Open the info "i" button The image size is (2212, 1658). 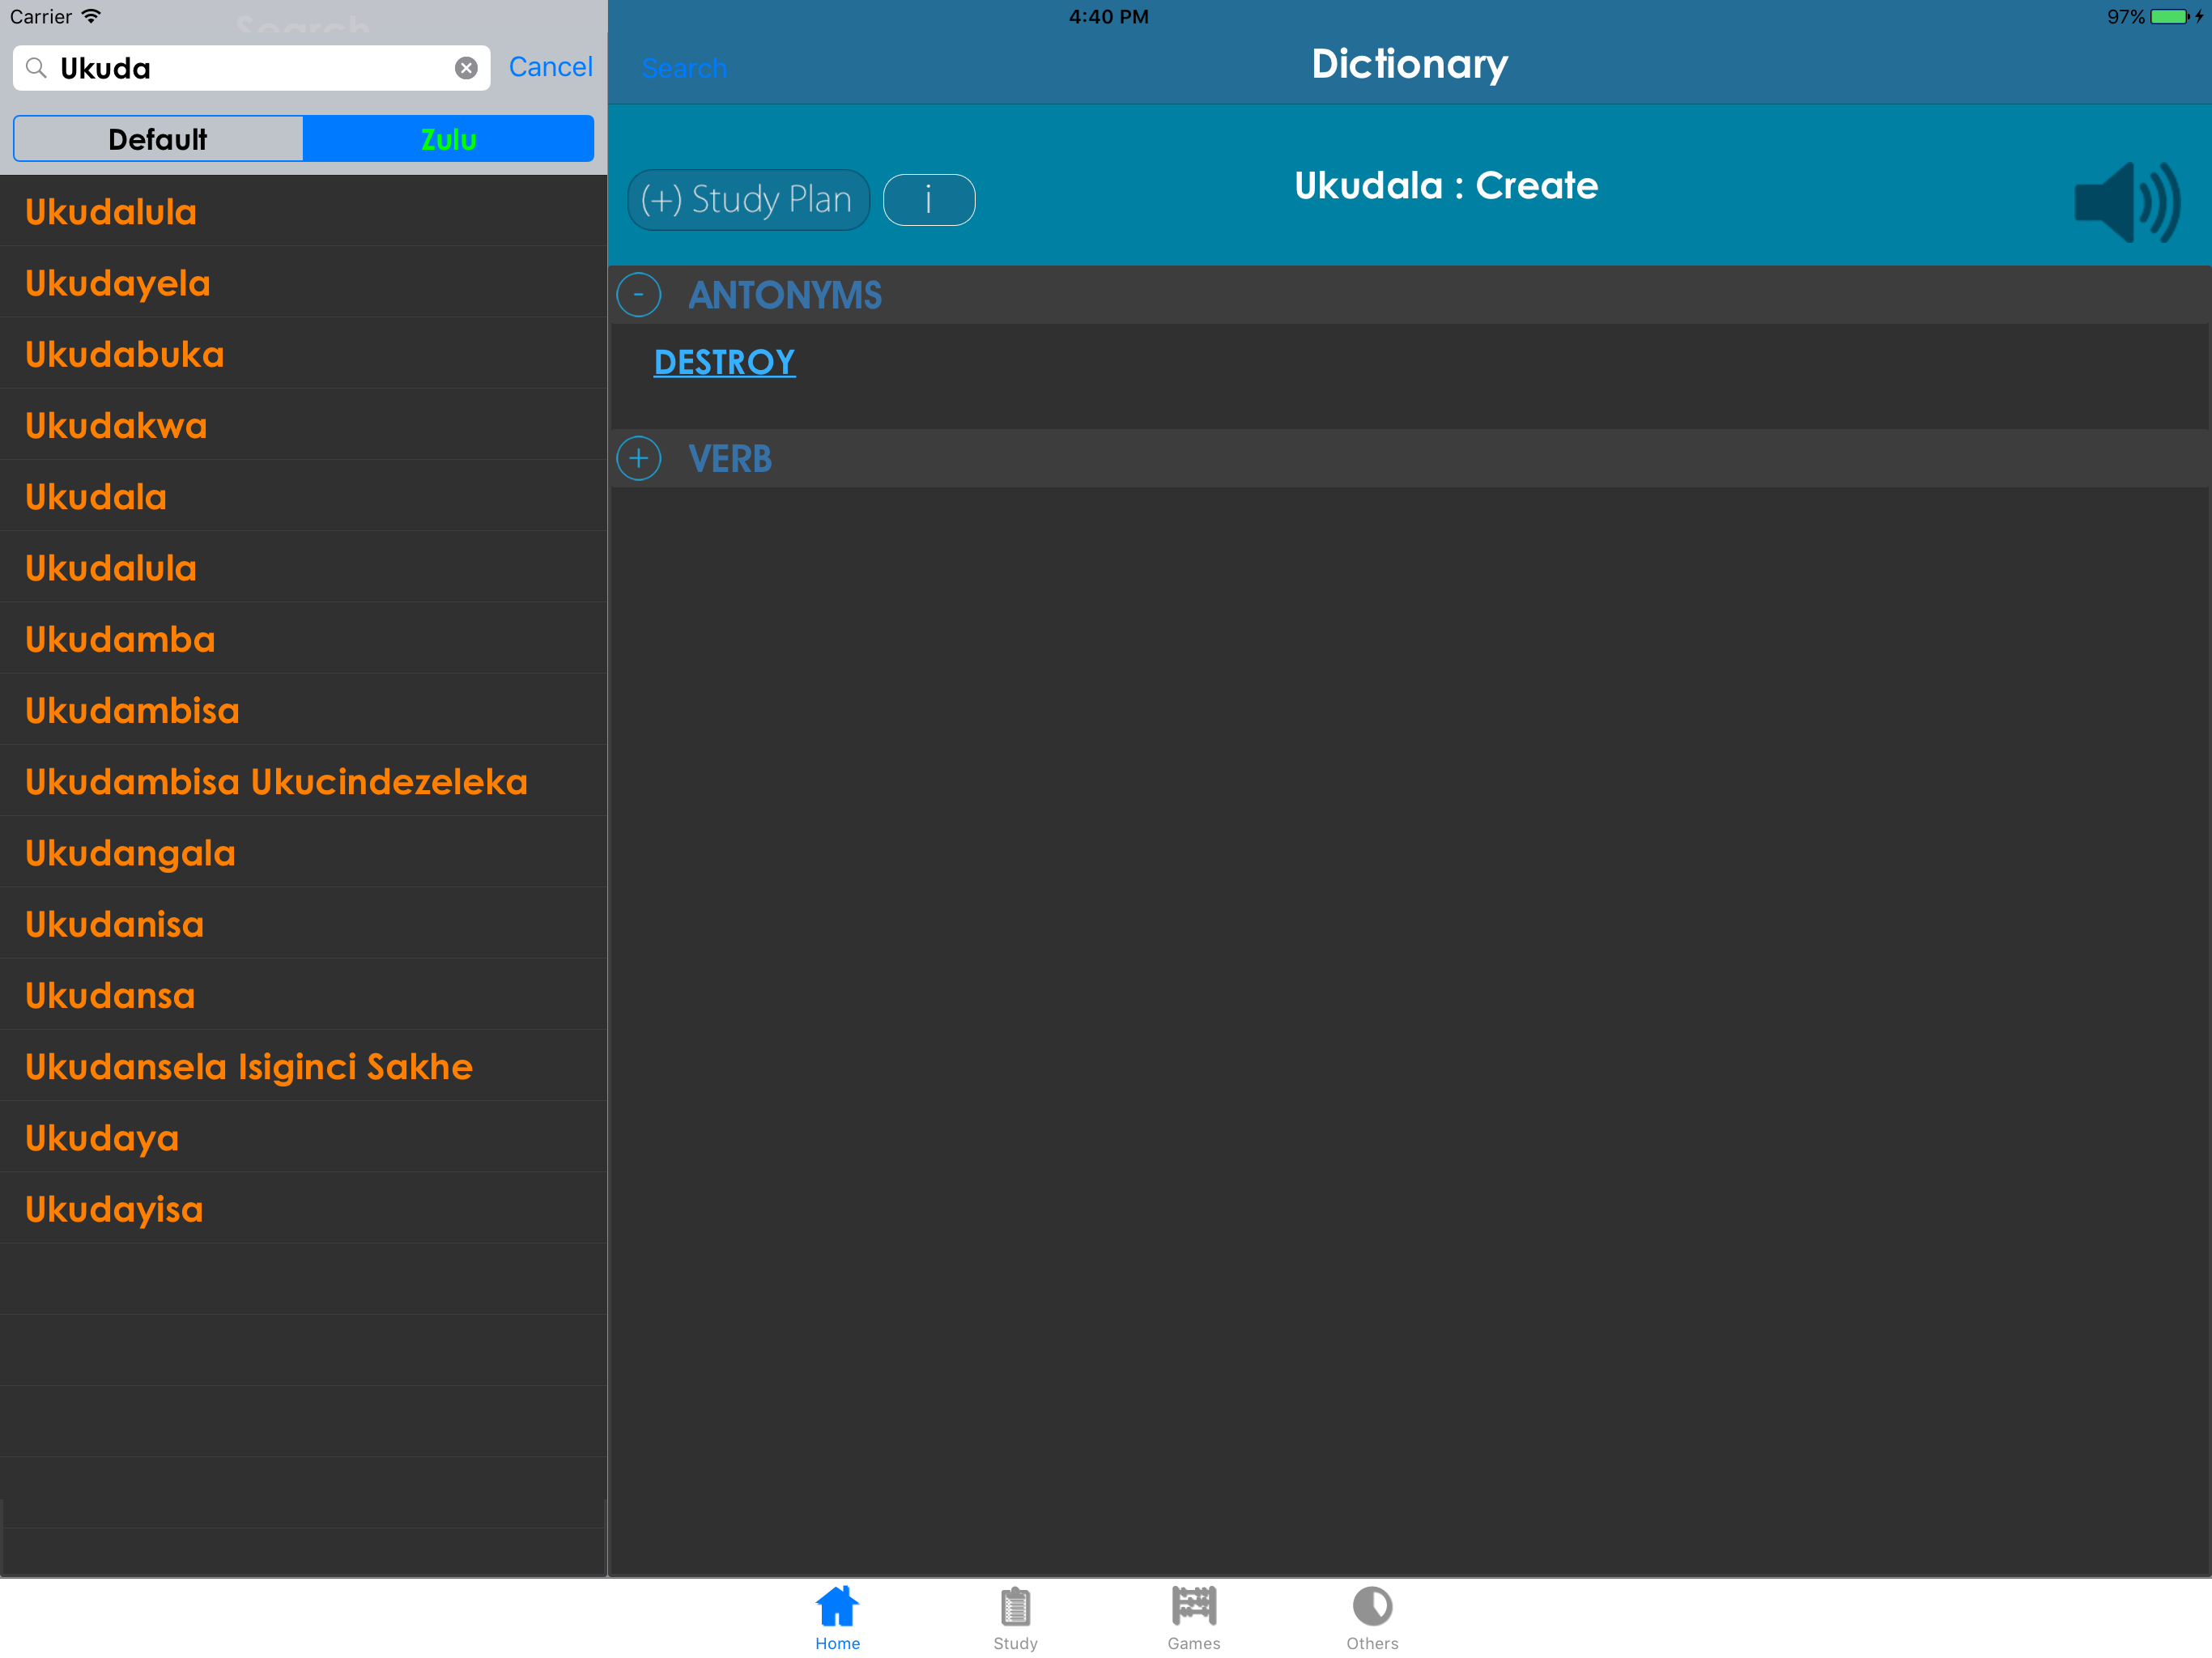[929, 200]
